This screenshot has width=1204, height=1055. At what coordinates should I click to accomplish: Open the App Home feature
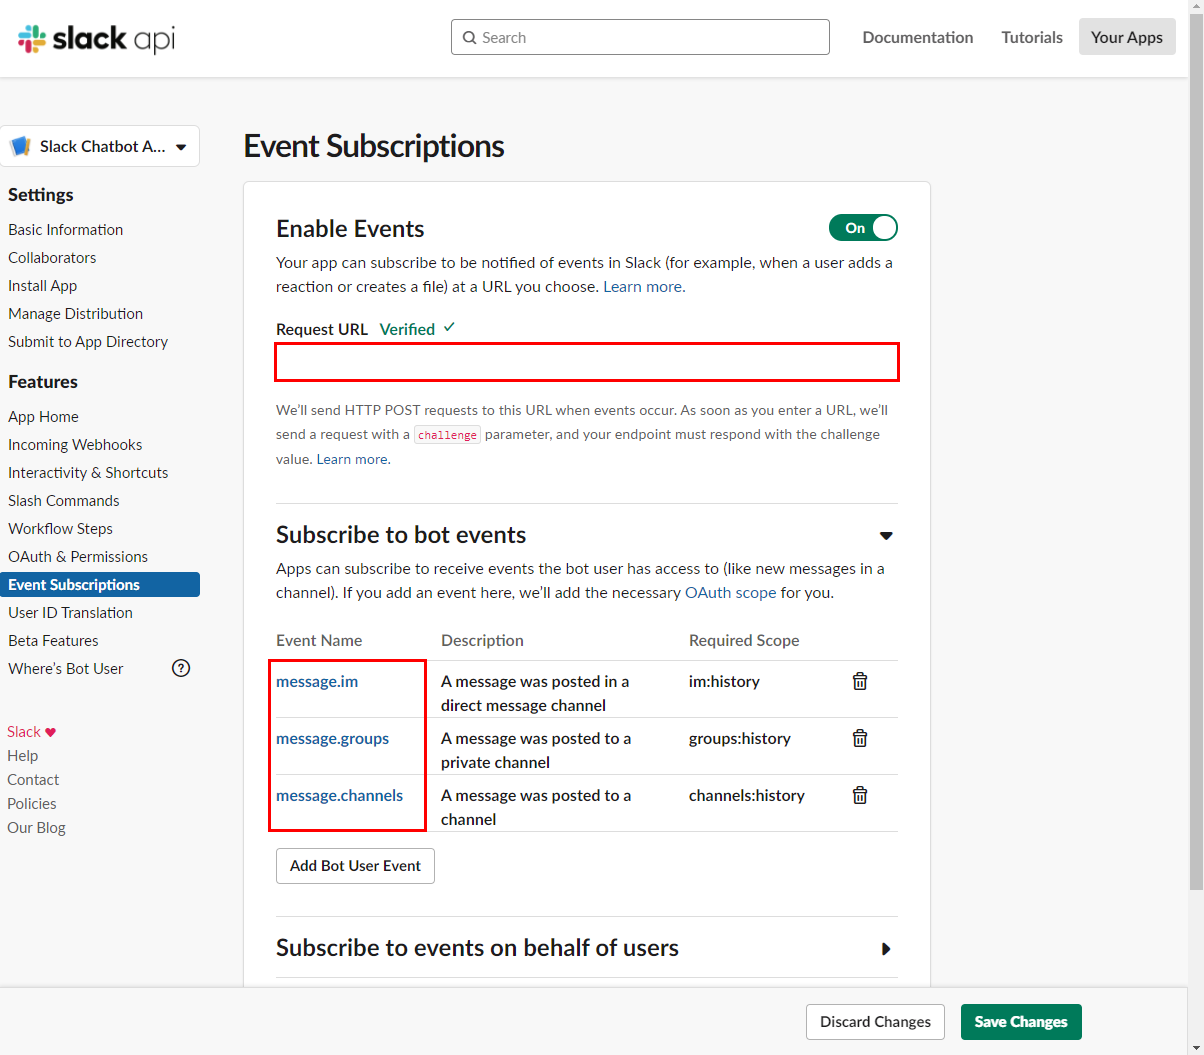pos(43,416)
